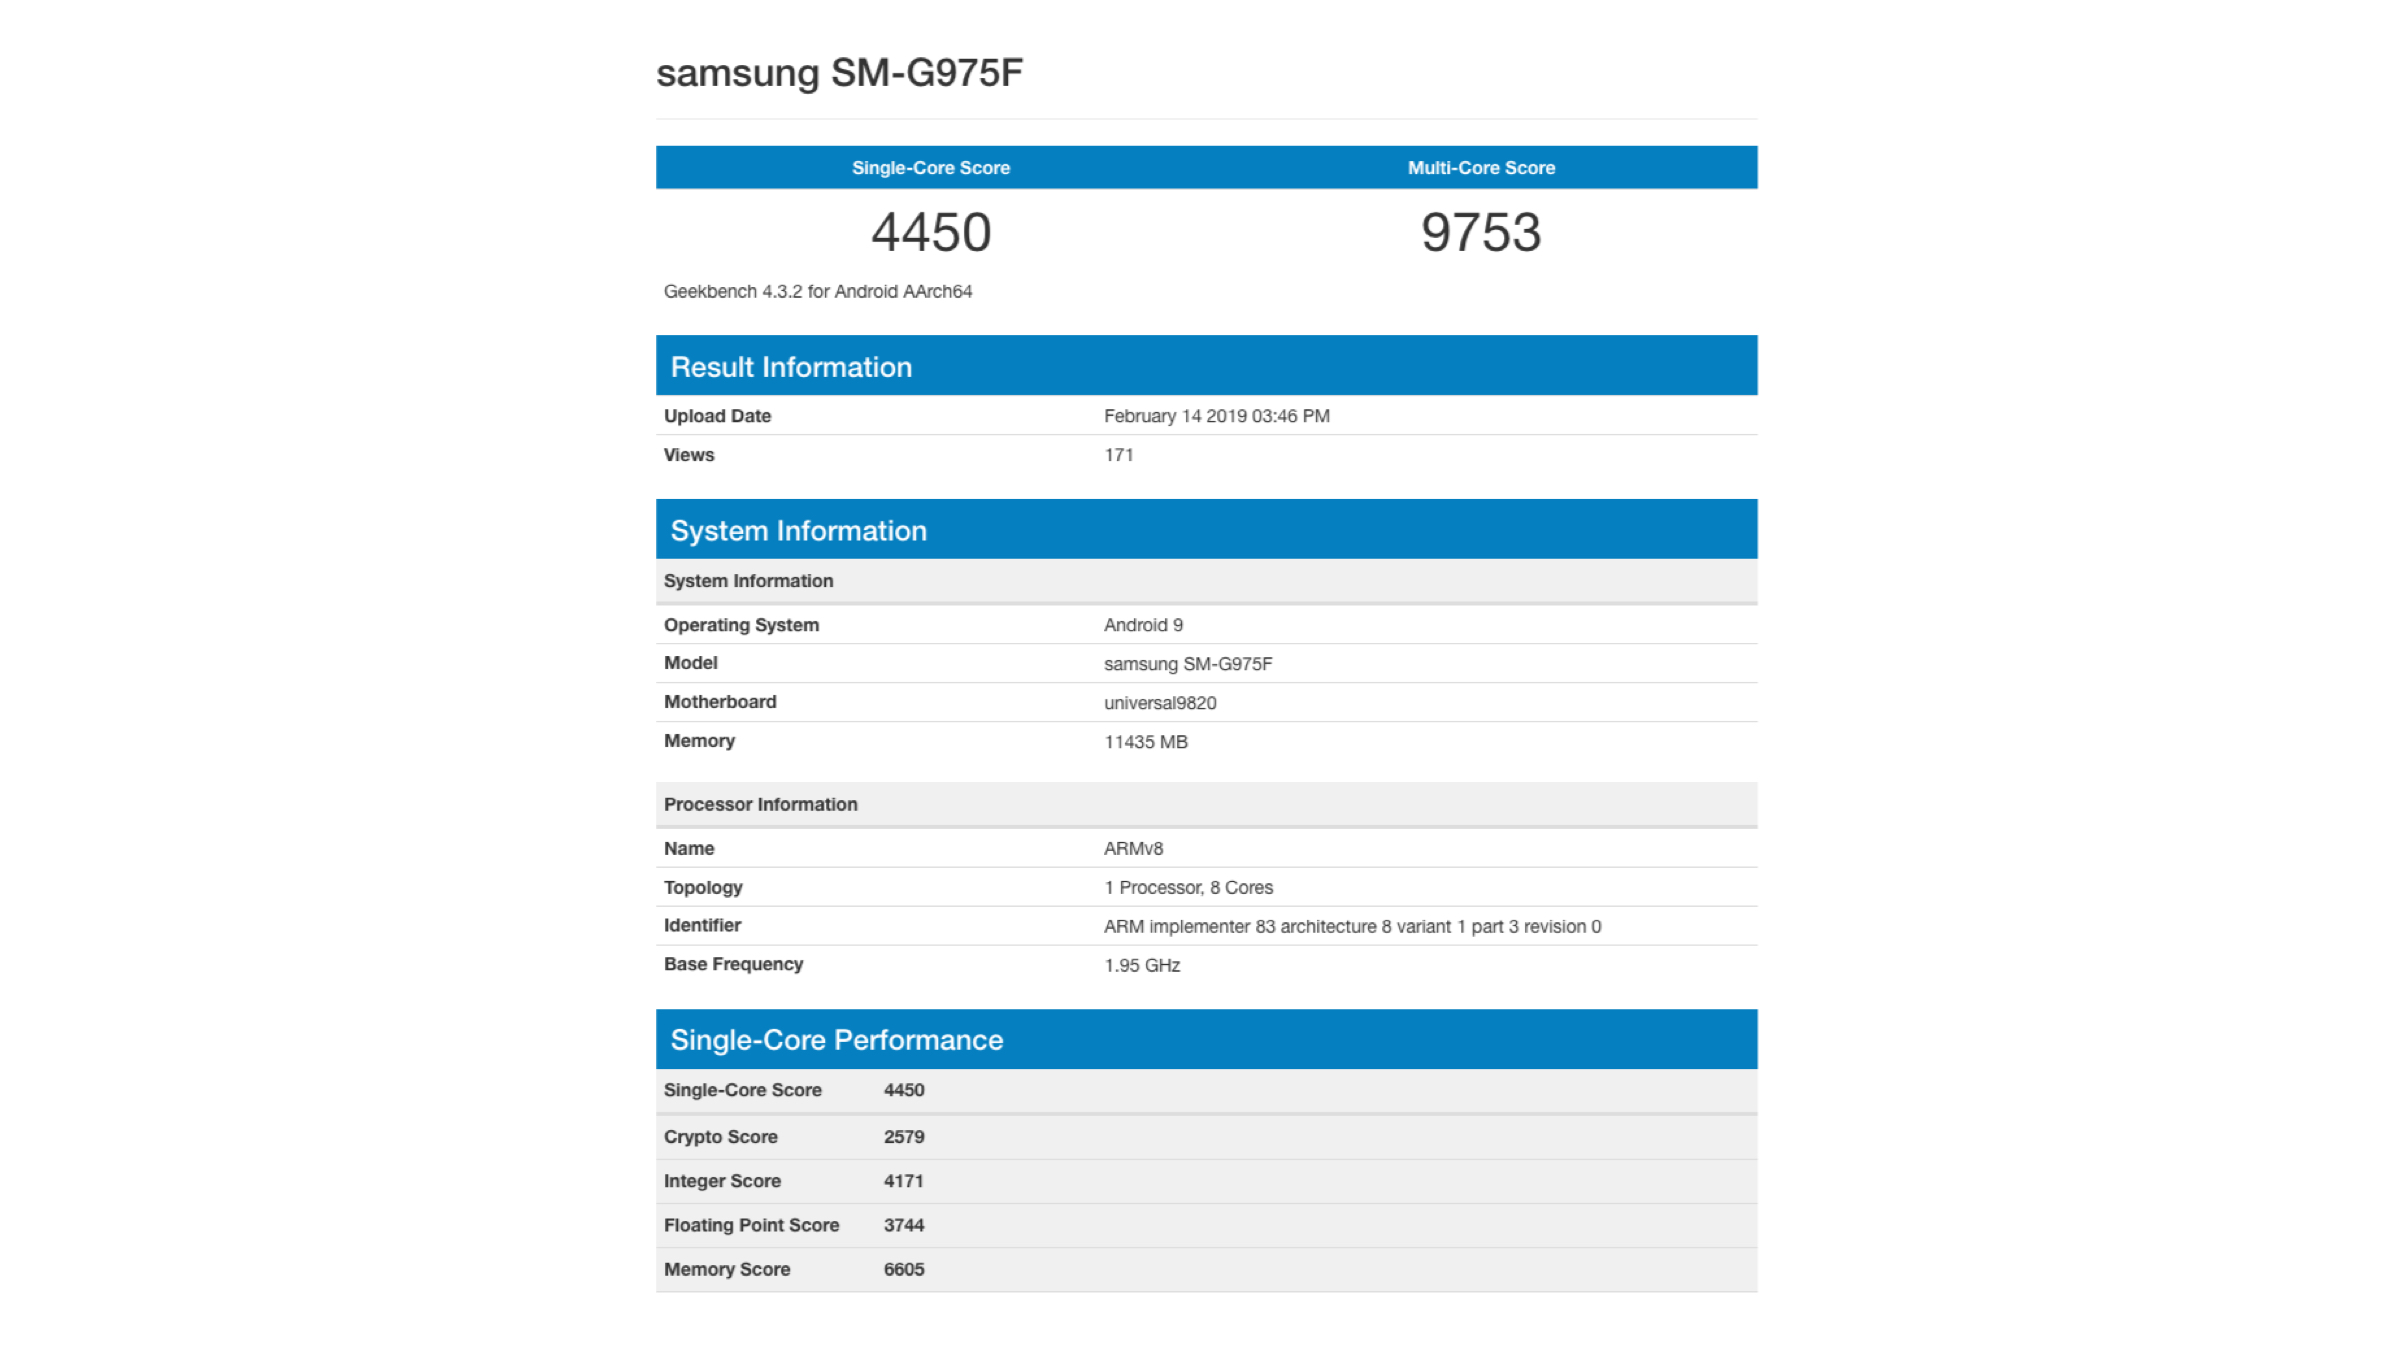This screenshot has width=2400, height=1345.
Task: Click the blue System Information section header
Action: (x=798, y=531)
